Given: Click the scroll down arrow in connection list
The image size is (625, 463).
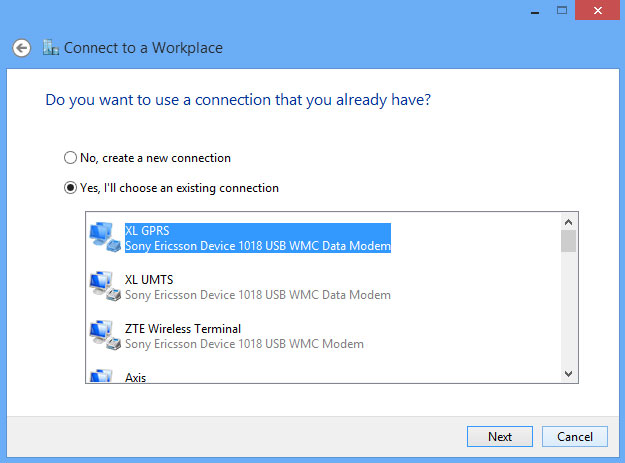Looking at the screenshot, I should click(568, 373).
